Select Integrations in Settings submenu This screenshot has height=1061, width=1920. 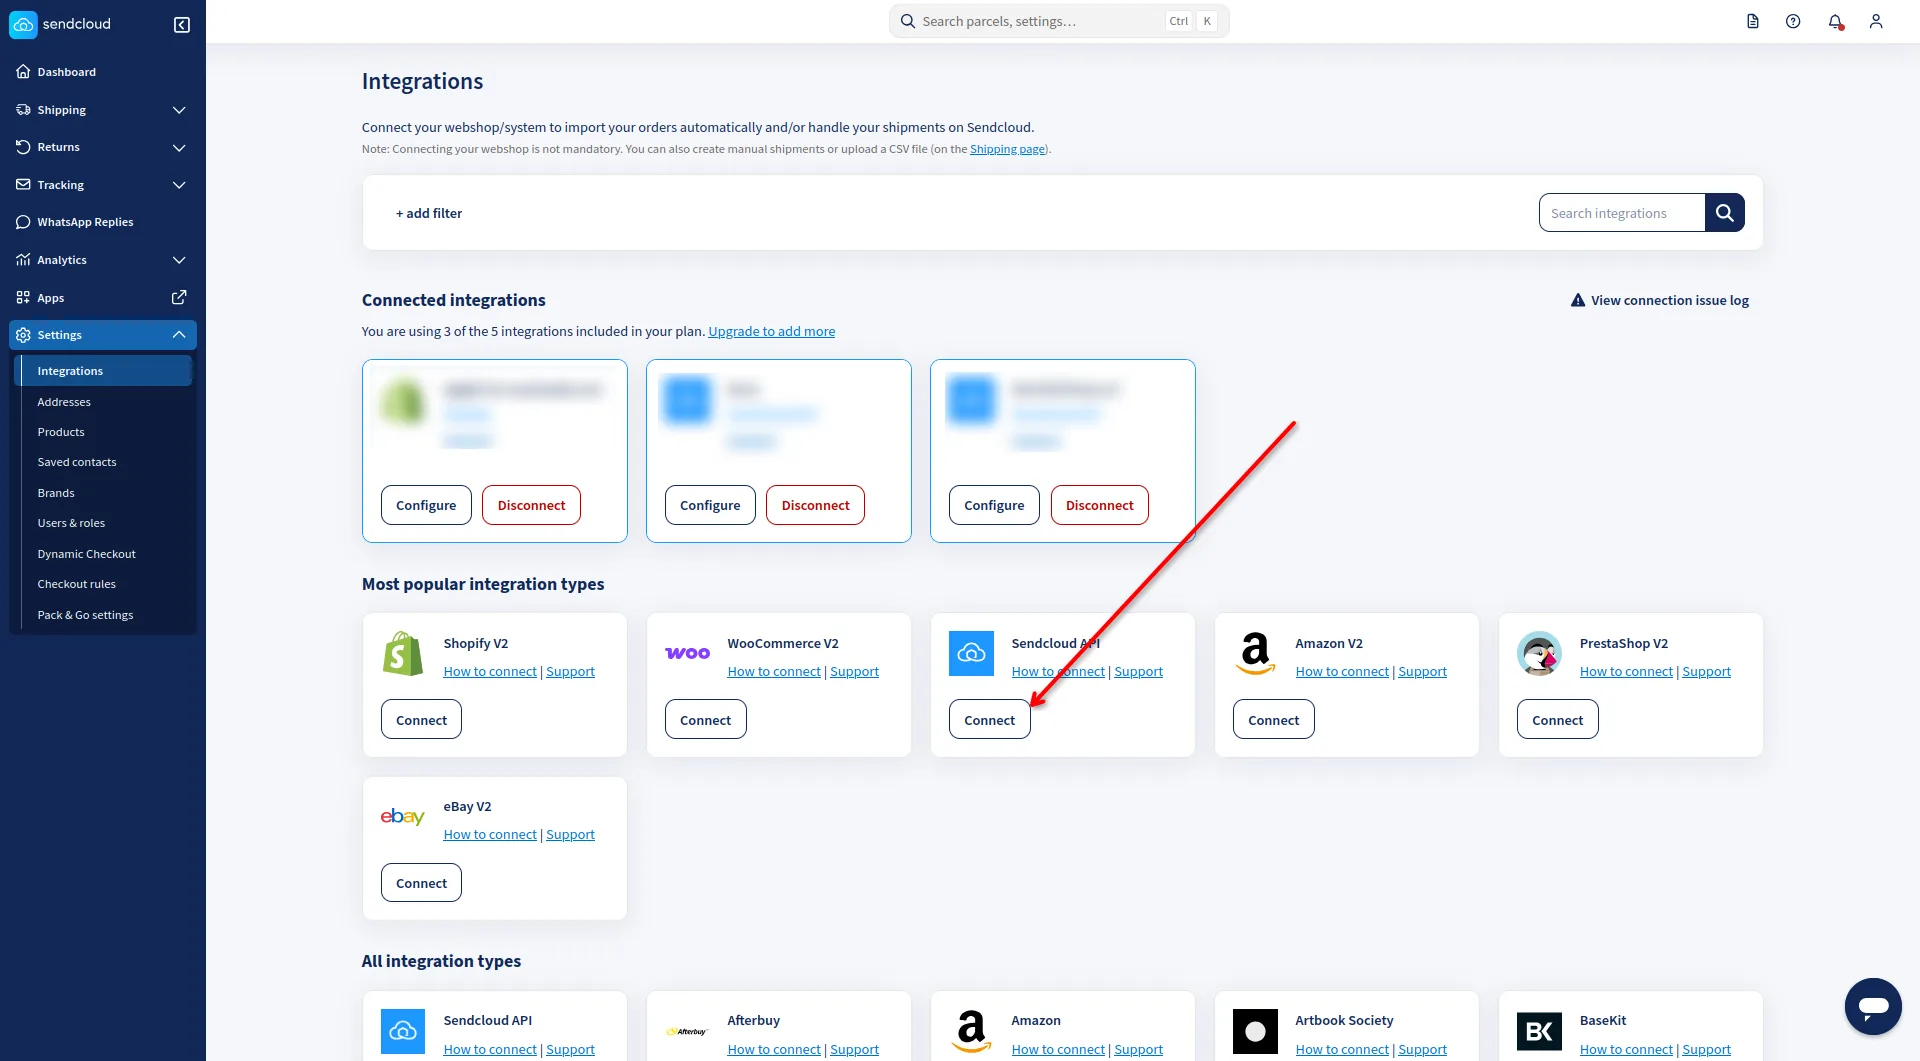(x=104, y=371)
